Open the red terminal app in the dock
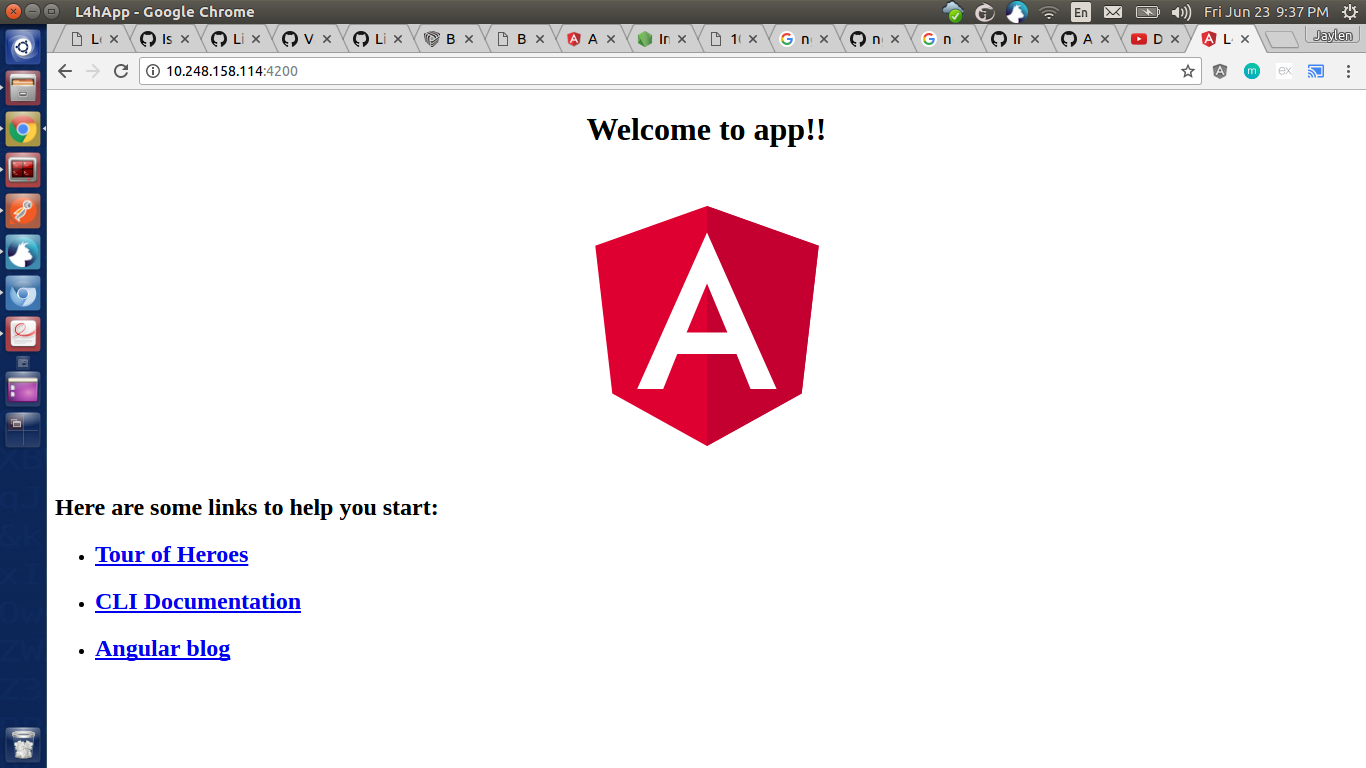 23,170
